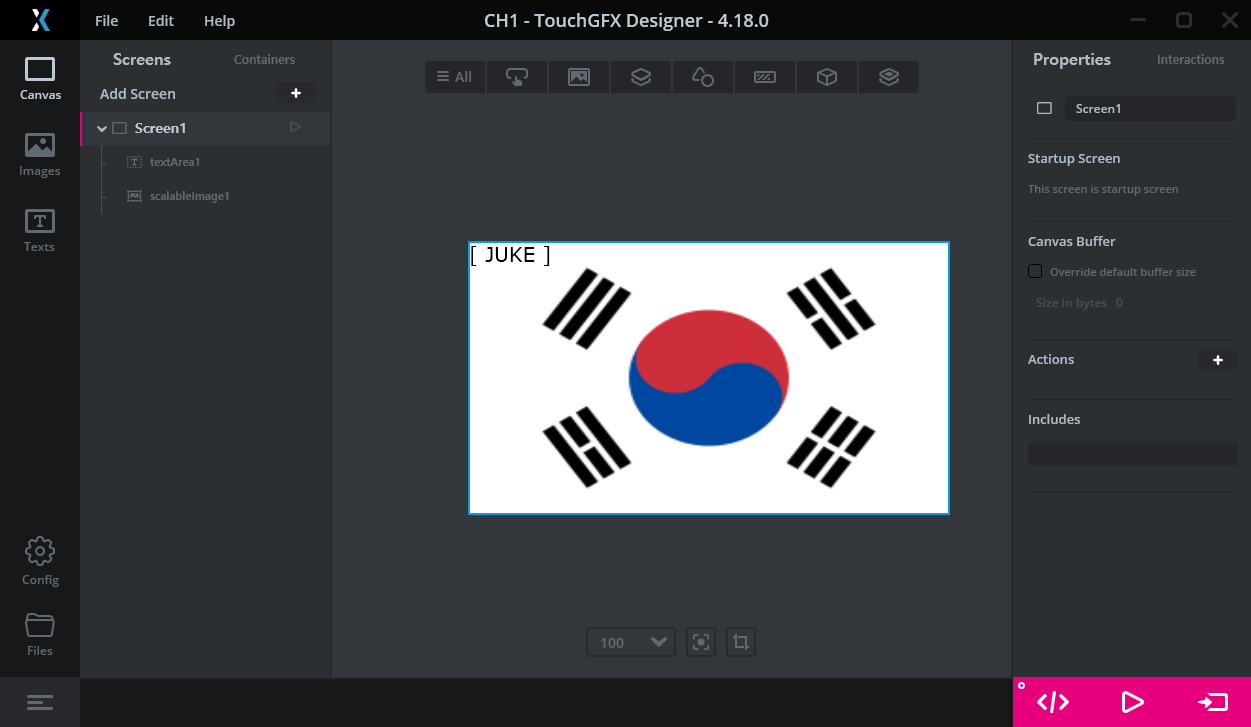Open Containers widget category with layers icon
Image resolution: width=1251 pixels, height=727 pixels.
(x=641, y=77)
